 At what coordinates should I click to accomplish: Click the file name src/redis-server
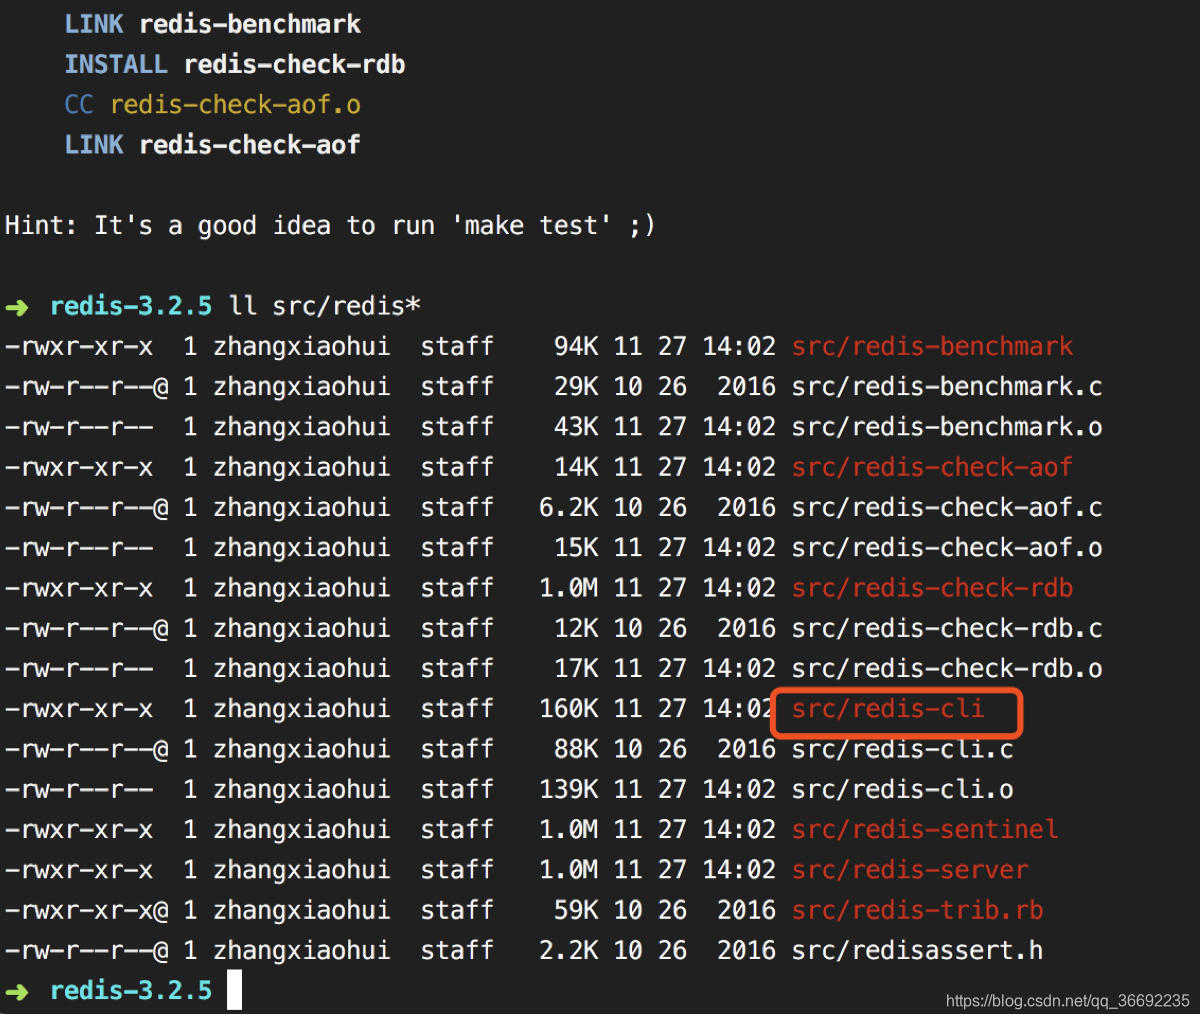tap(910, 870)
